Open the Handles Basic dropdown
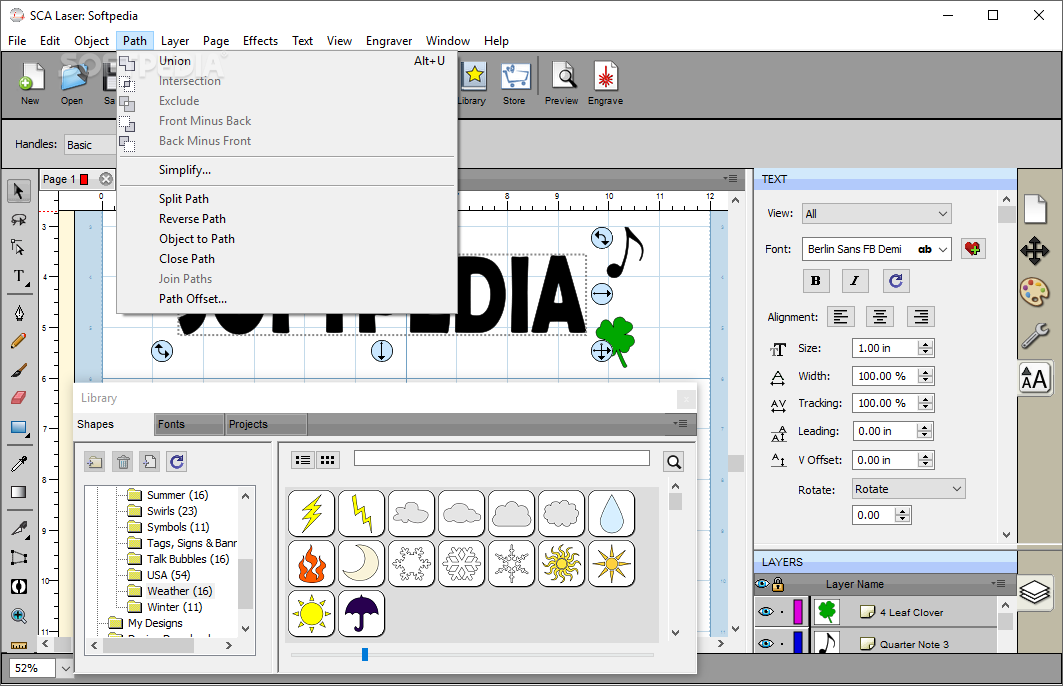The height and width of the screenshot is (686, 1063). click(91, 144)
